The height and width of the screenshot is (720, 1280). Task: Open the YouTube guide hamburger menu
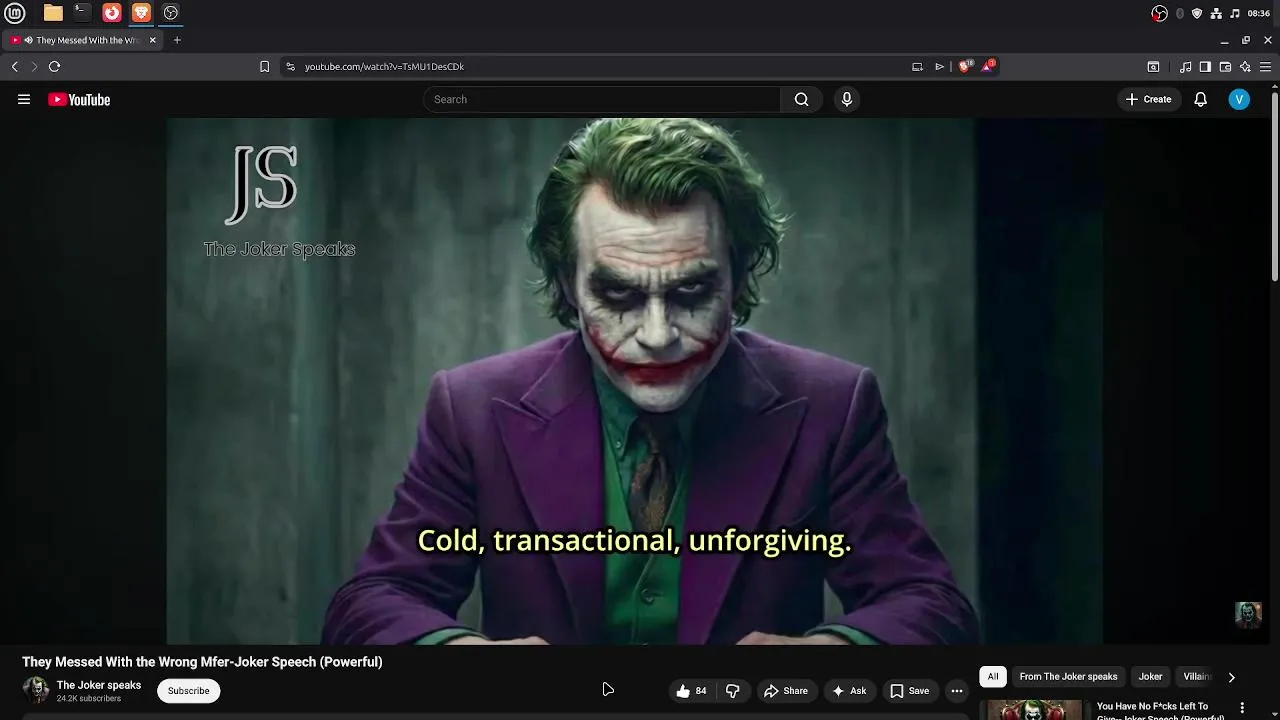(x=24, y=99)
